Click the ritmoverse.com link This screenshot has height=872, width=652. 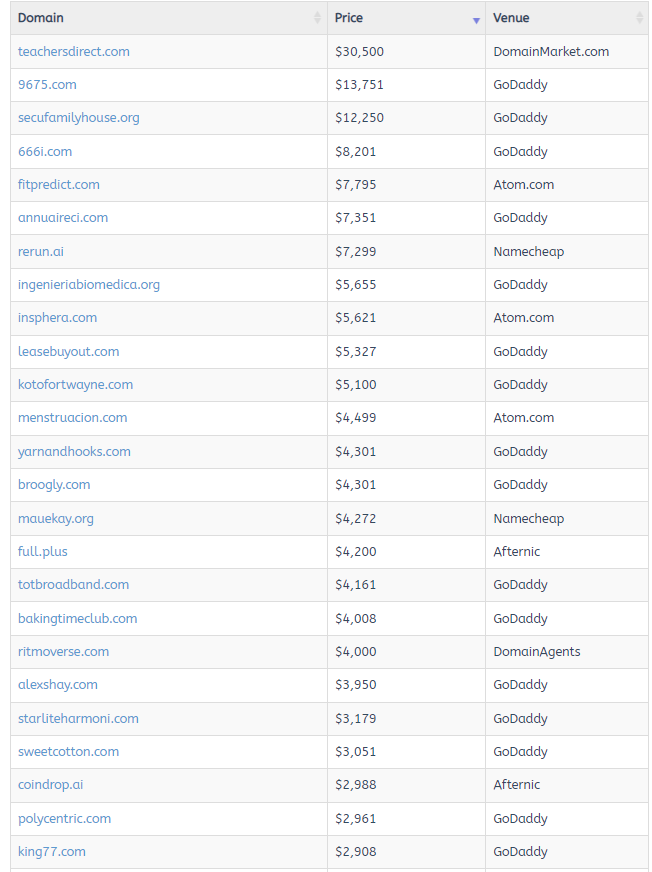pos(64,651)
